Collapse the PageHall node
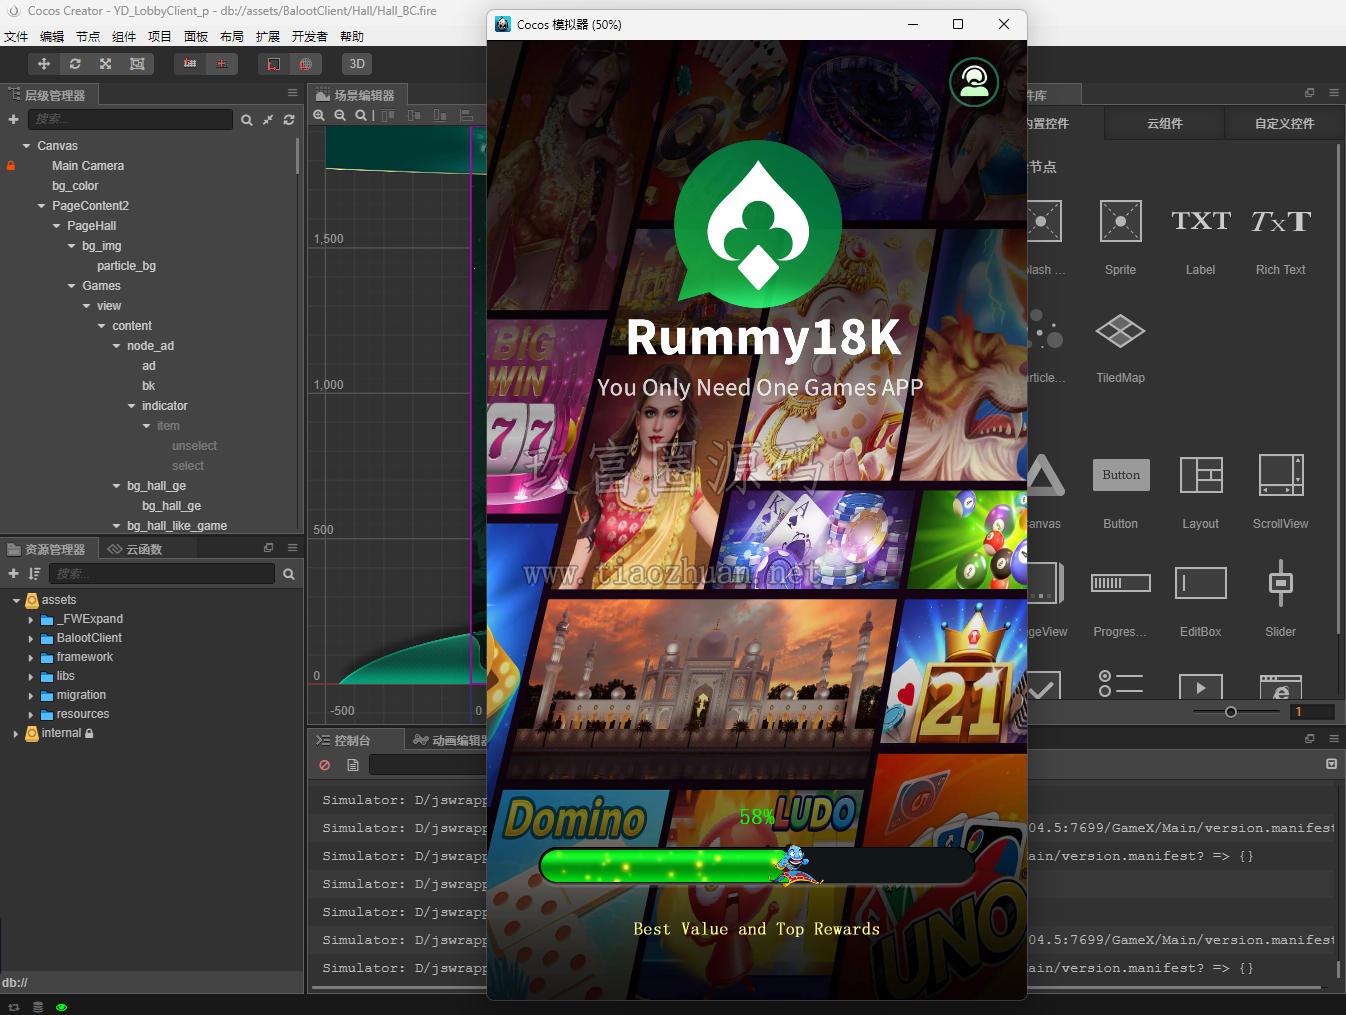 (x=56, y=226)
